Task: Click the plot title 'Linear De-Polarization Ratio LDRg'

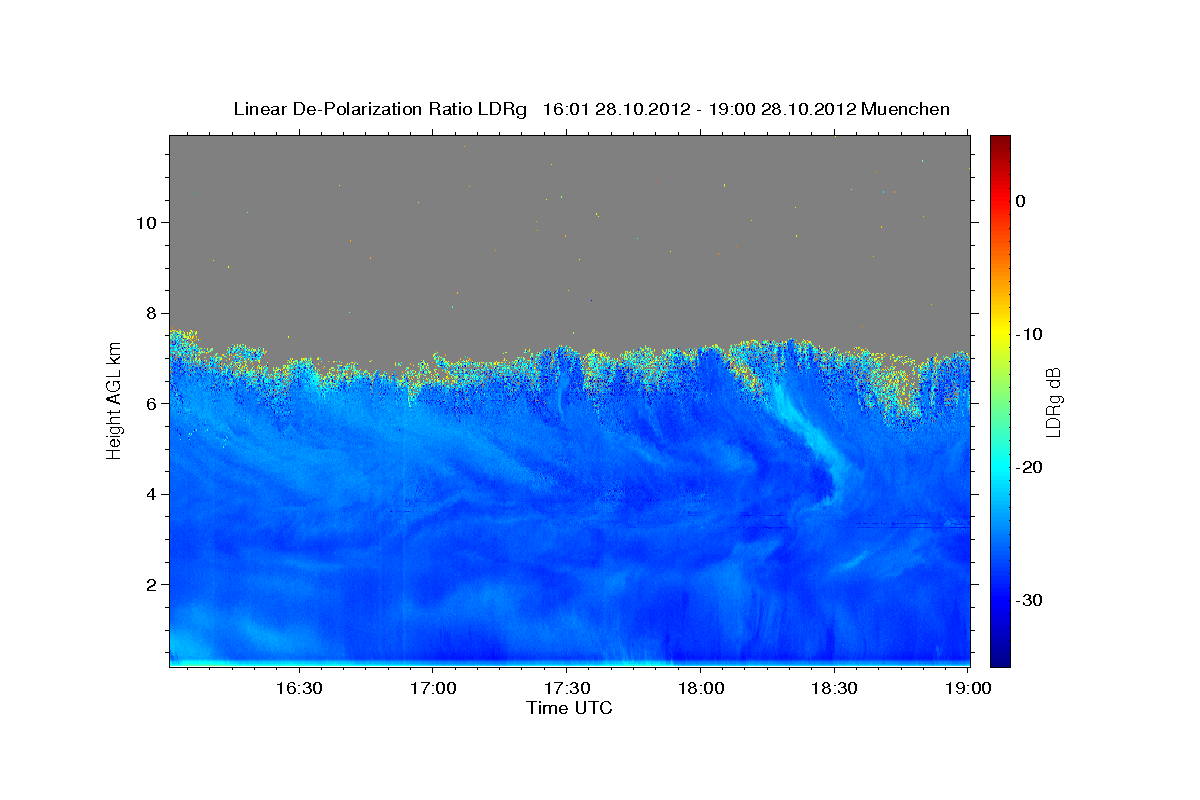Action: pyautogui.click(x=380, y=109)
